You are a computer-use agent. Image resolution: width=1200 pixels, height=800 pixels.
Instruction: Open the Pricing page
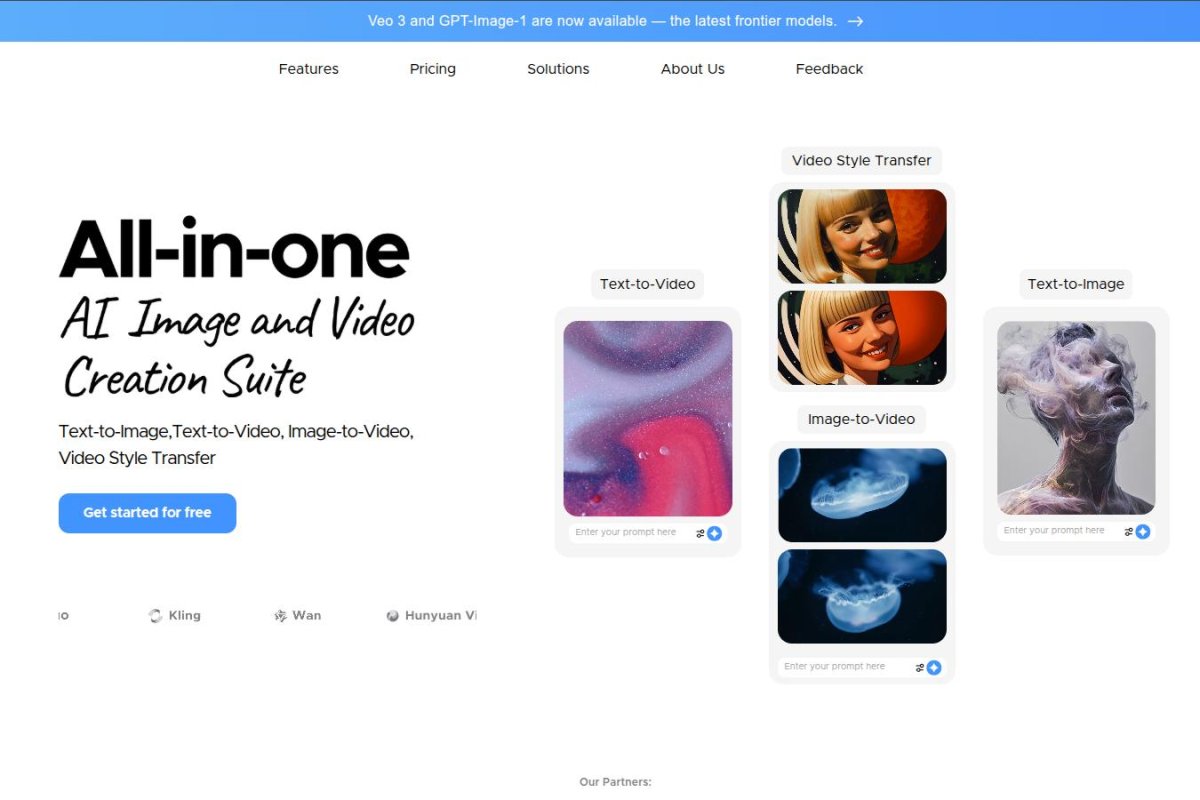tap(432, 68)
